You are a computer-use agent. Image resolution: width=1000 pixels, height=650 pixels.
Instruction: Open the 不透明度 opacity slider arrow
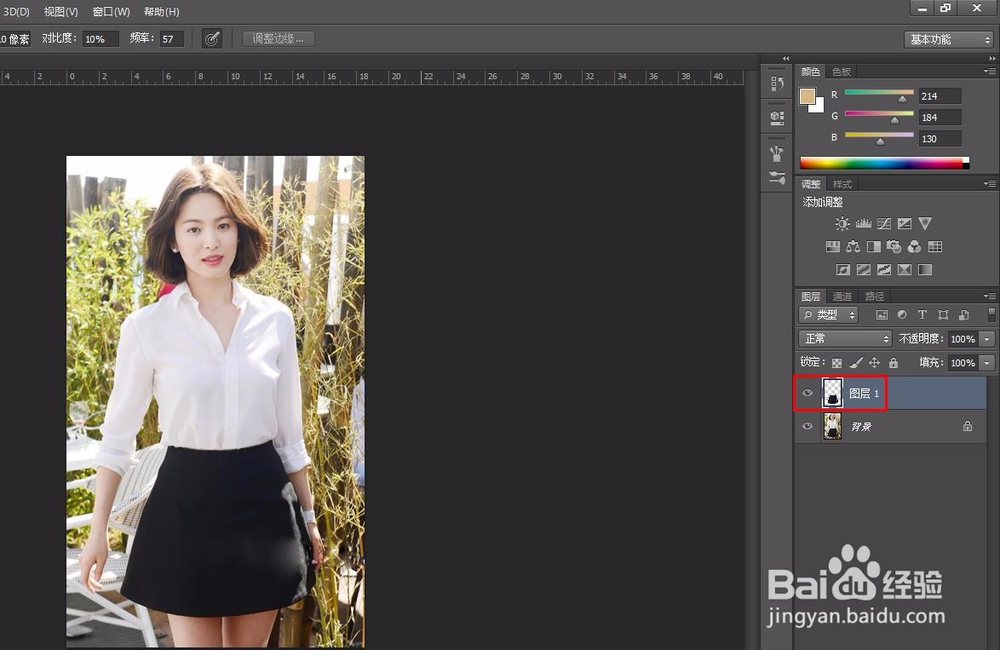[x=987, y=339]
